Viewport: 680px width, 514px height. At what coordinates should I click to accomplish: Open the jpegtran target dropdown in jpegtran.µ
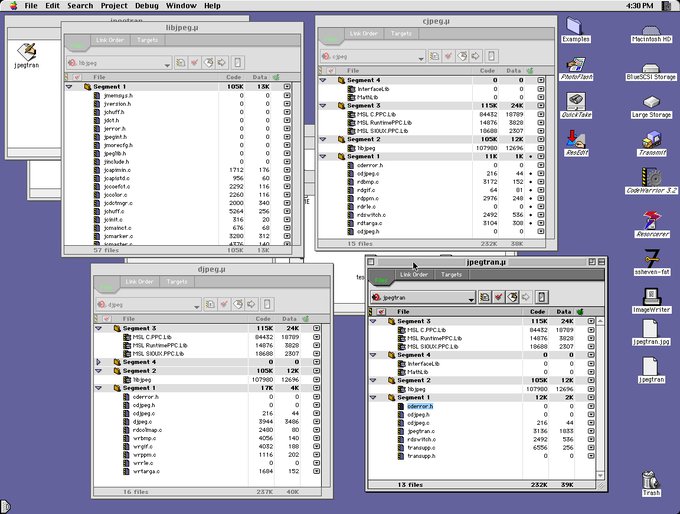click(x=423, y=298)
